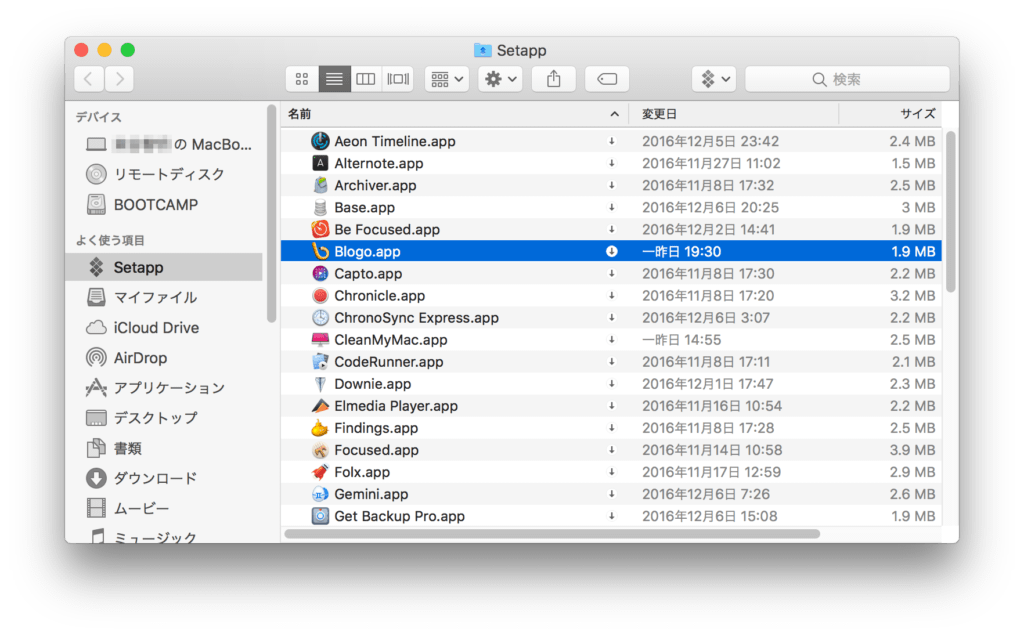The width and height of the screenshot is (1024, 636).
Task: Click the Folx.app icon
Action: [x=320, y=472]
